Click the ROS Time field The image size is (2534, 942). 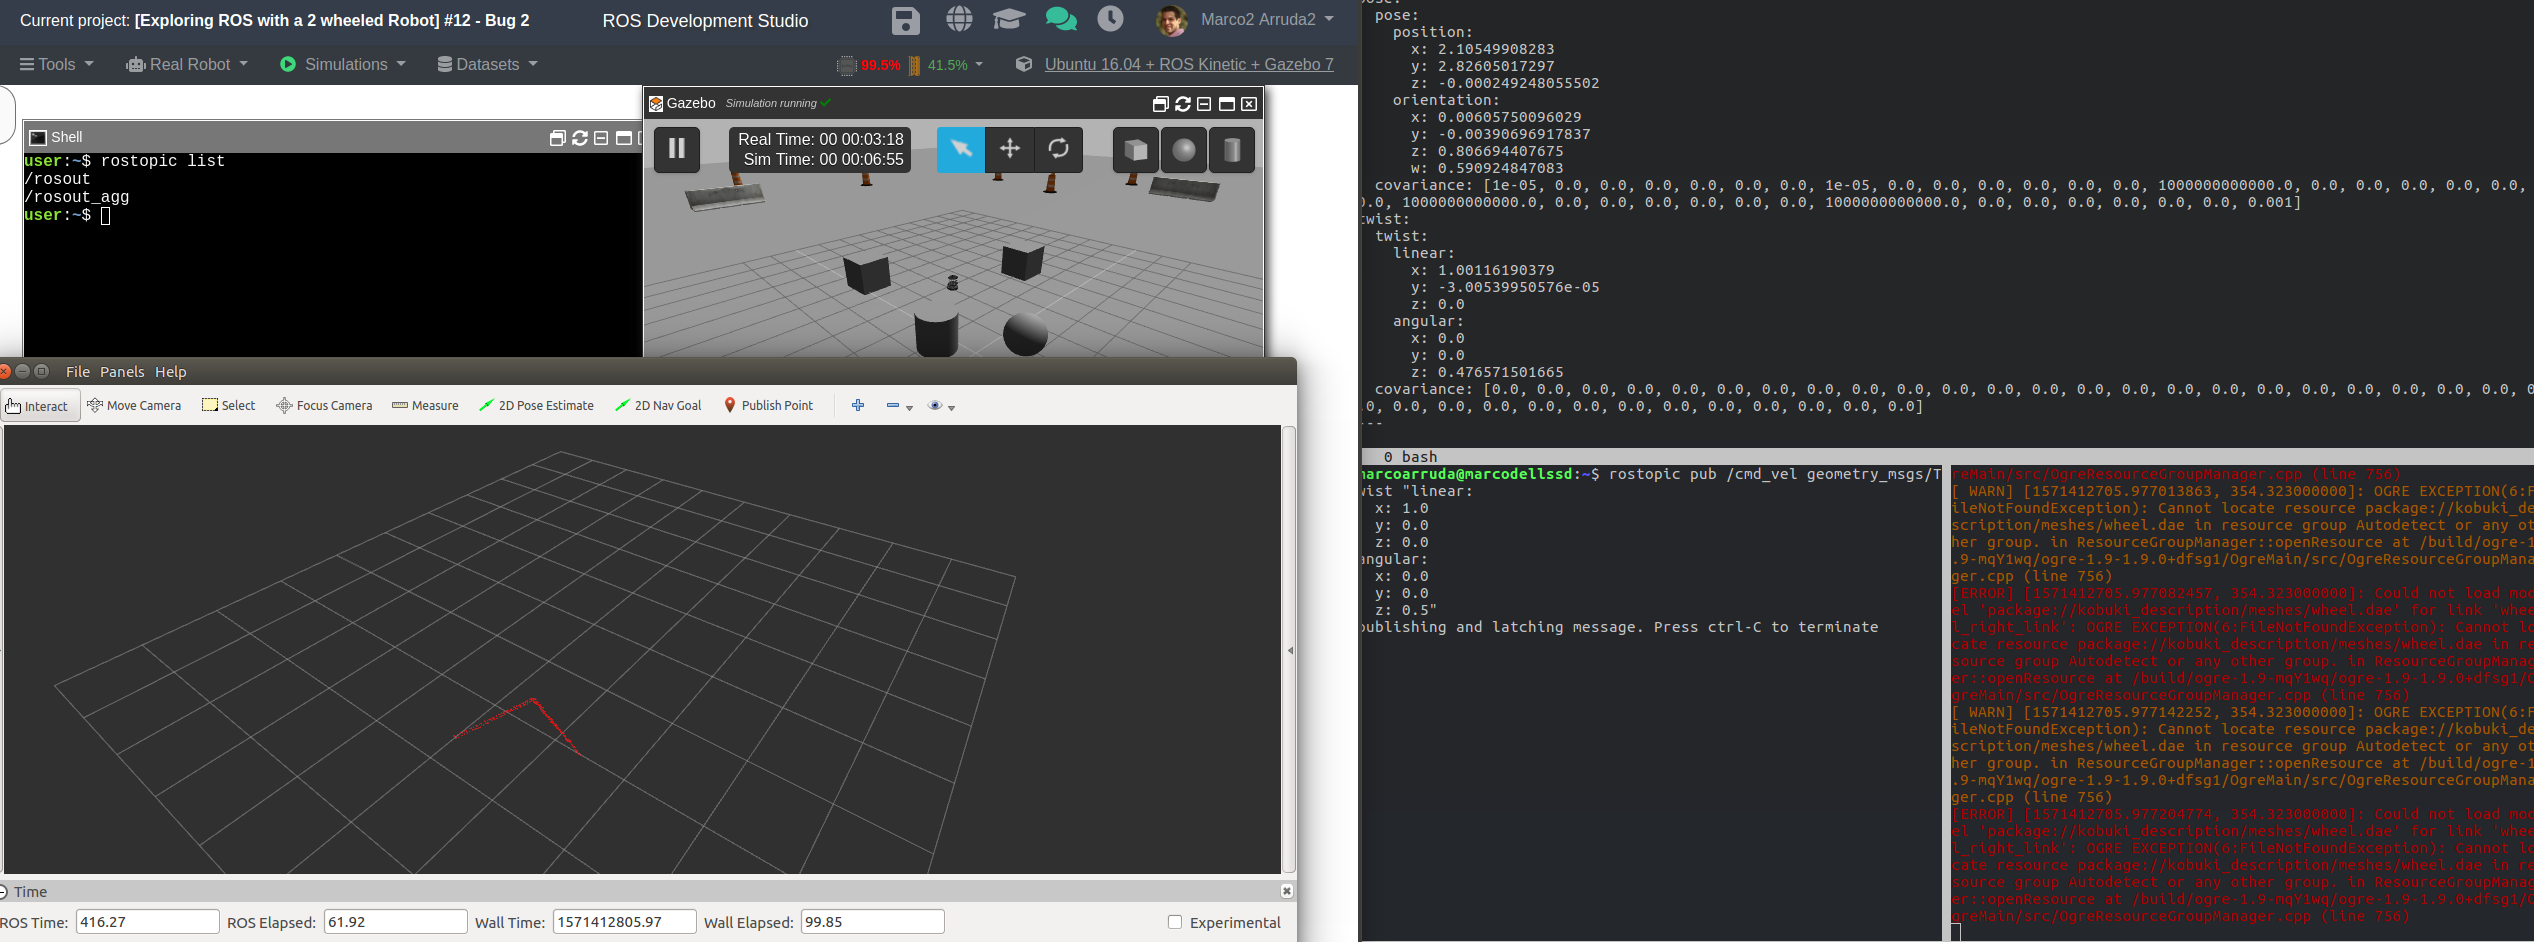(x=147, y=922)
